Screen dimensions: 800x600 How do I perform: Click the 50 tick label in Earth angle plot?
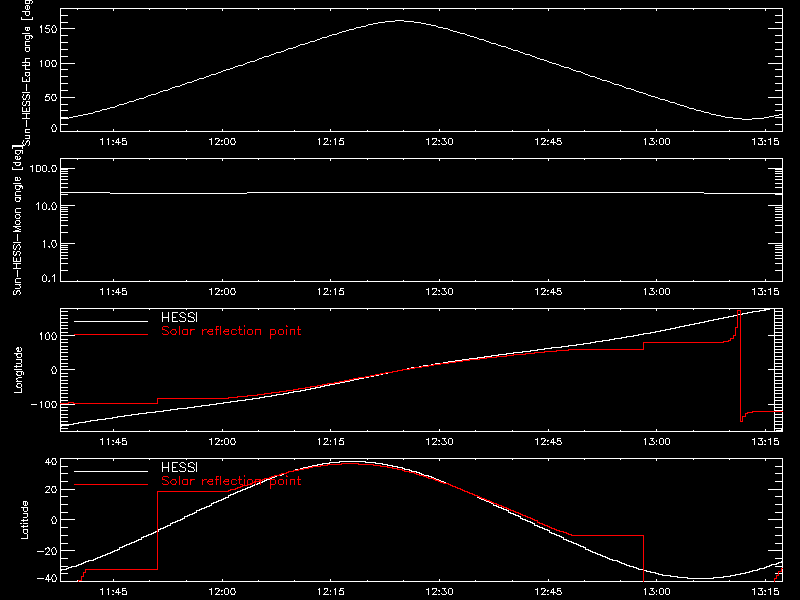pyautogui.click(x=52, y=97)
